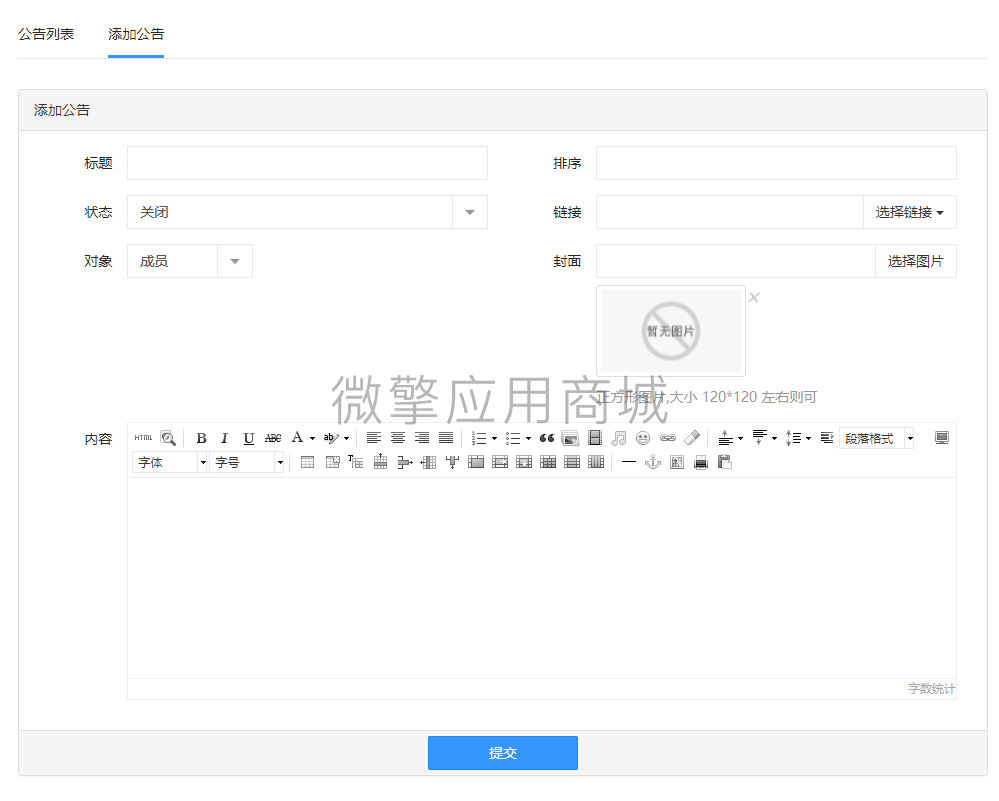Apply highlight color with ab icon
This screenshot has height=801, width=999.
[x=331, y=438]
